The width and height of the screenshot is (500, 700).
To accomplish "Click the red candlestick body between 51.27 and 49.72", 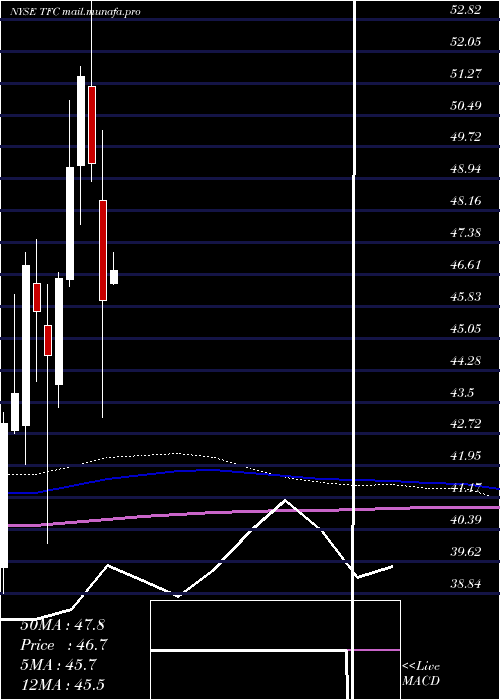I will click(92, 125).
